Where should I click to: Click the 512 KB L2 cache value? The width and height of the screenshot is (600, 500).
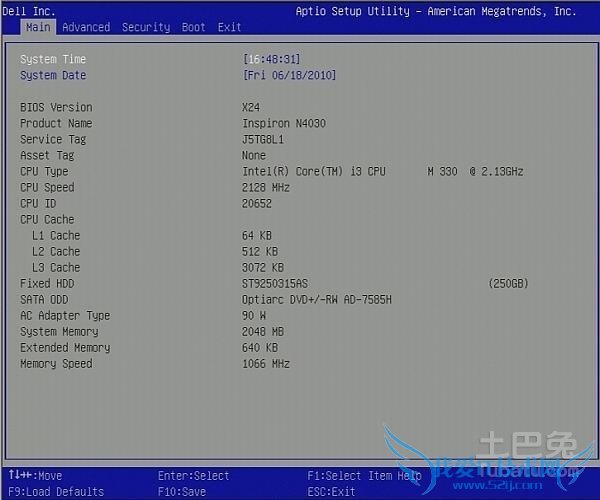(260, 252)
